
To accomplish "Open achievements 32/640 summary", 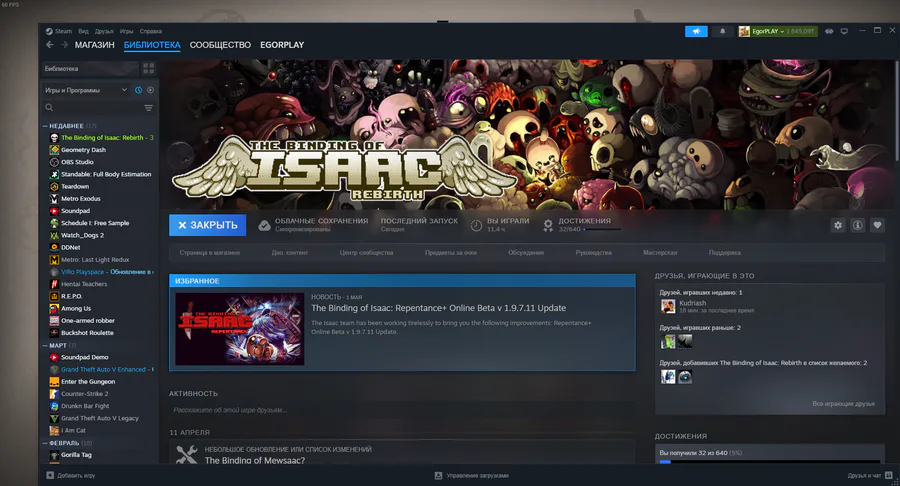I will coord(582,225).
